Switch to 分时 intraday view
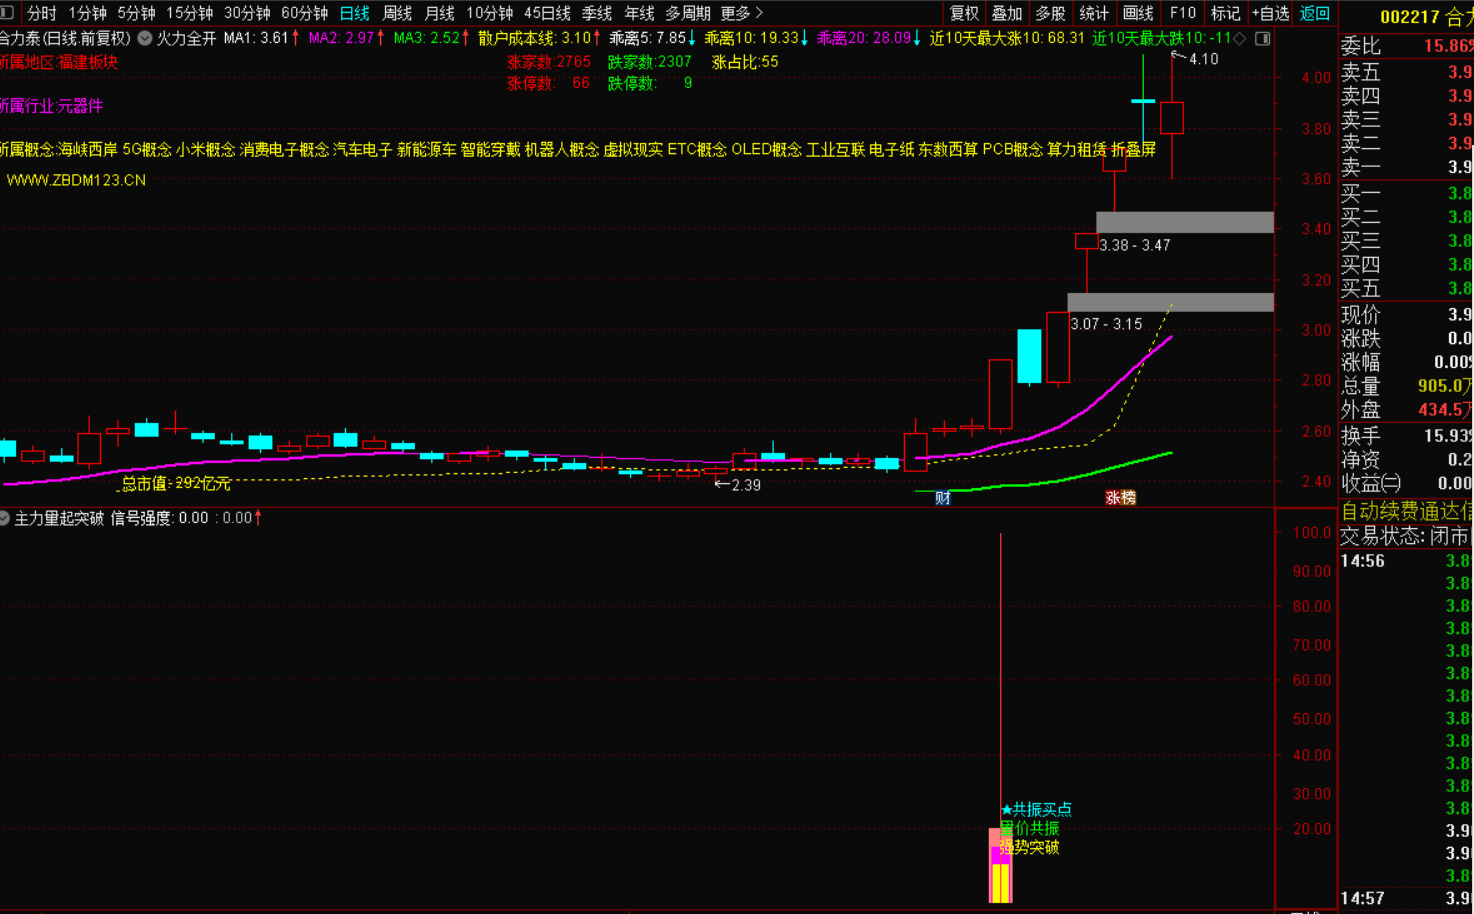The width and height of the screenshot is (1474, 914). tap(42, 13)
